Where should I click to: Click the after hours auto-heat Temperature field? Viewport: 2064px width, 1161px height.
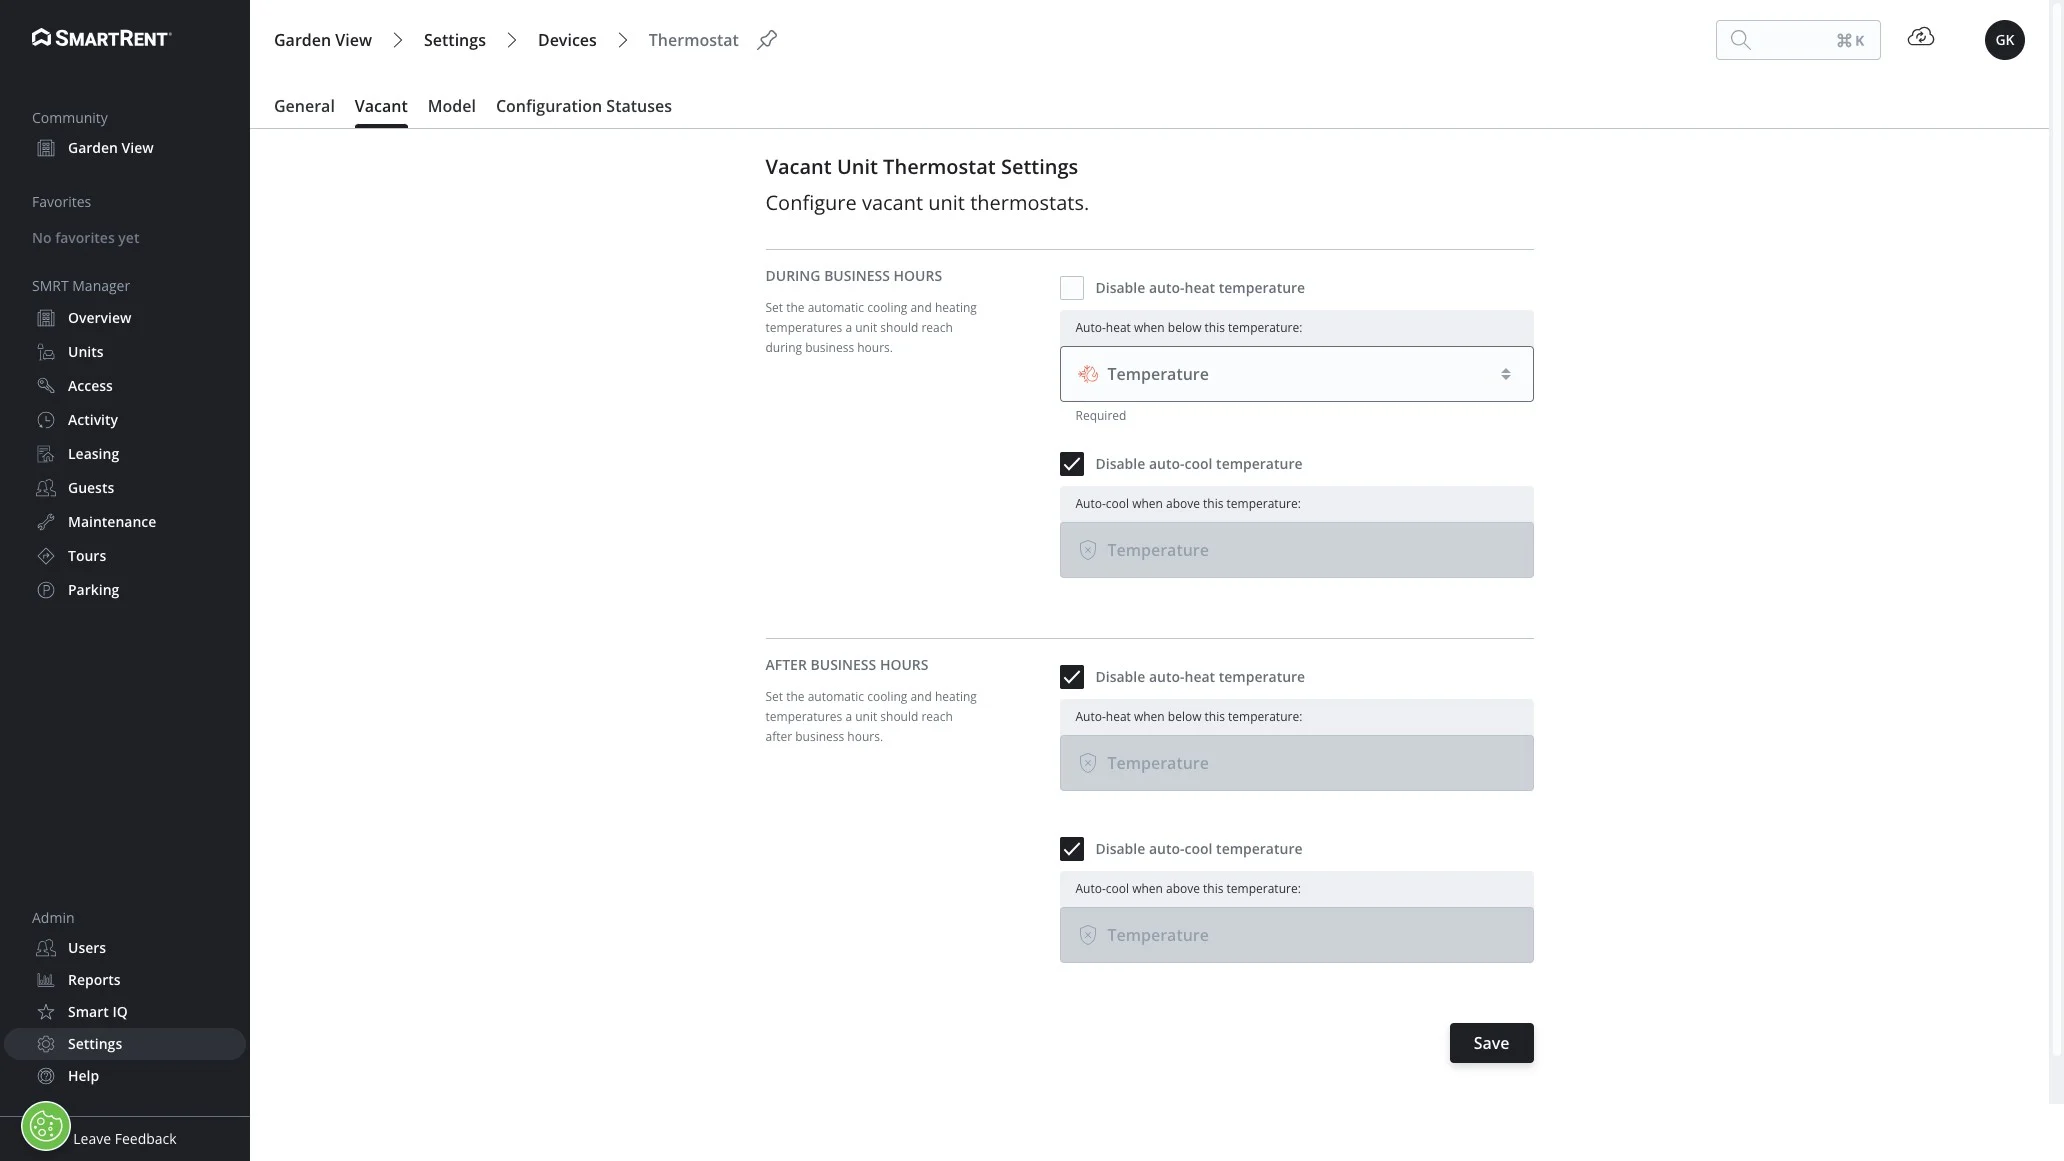[x=1297, y=763]
